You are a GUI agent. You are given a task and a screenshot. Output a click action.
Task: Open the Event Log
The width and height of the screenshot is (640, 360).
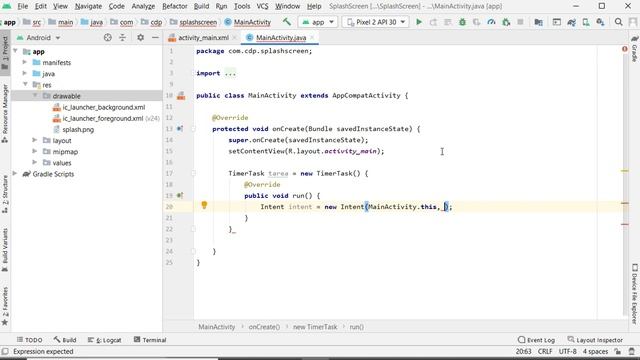pyautogui.click(x=536, y=340)
